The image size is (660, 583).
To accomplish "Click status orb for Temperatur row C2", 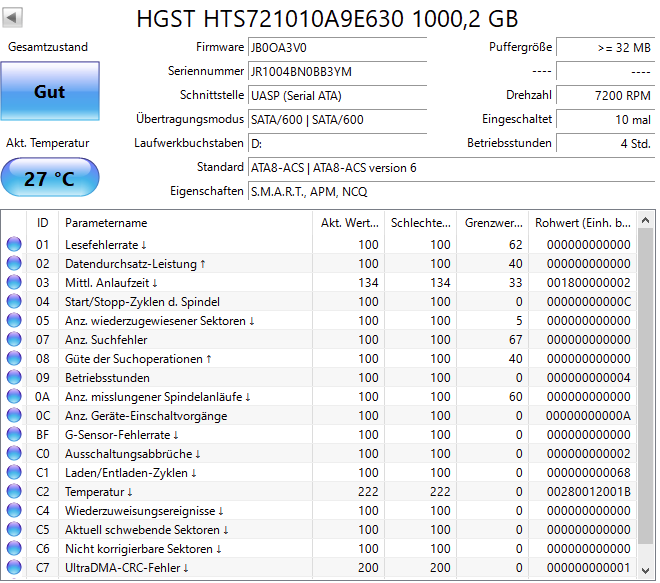I will tap(14, 491).
